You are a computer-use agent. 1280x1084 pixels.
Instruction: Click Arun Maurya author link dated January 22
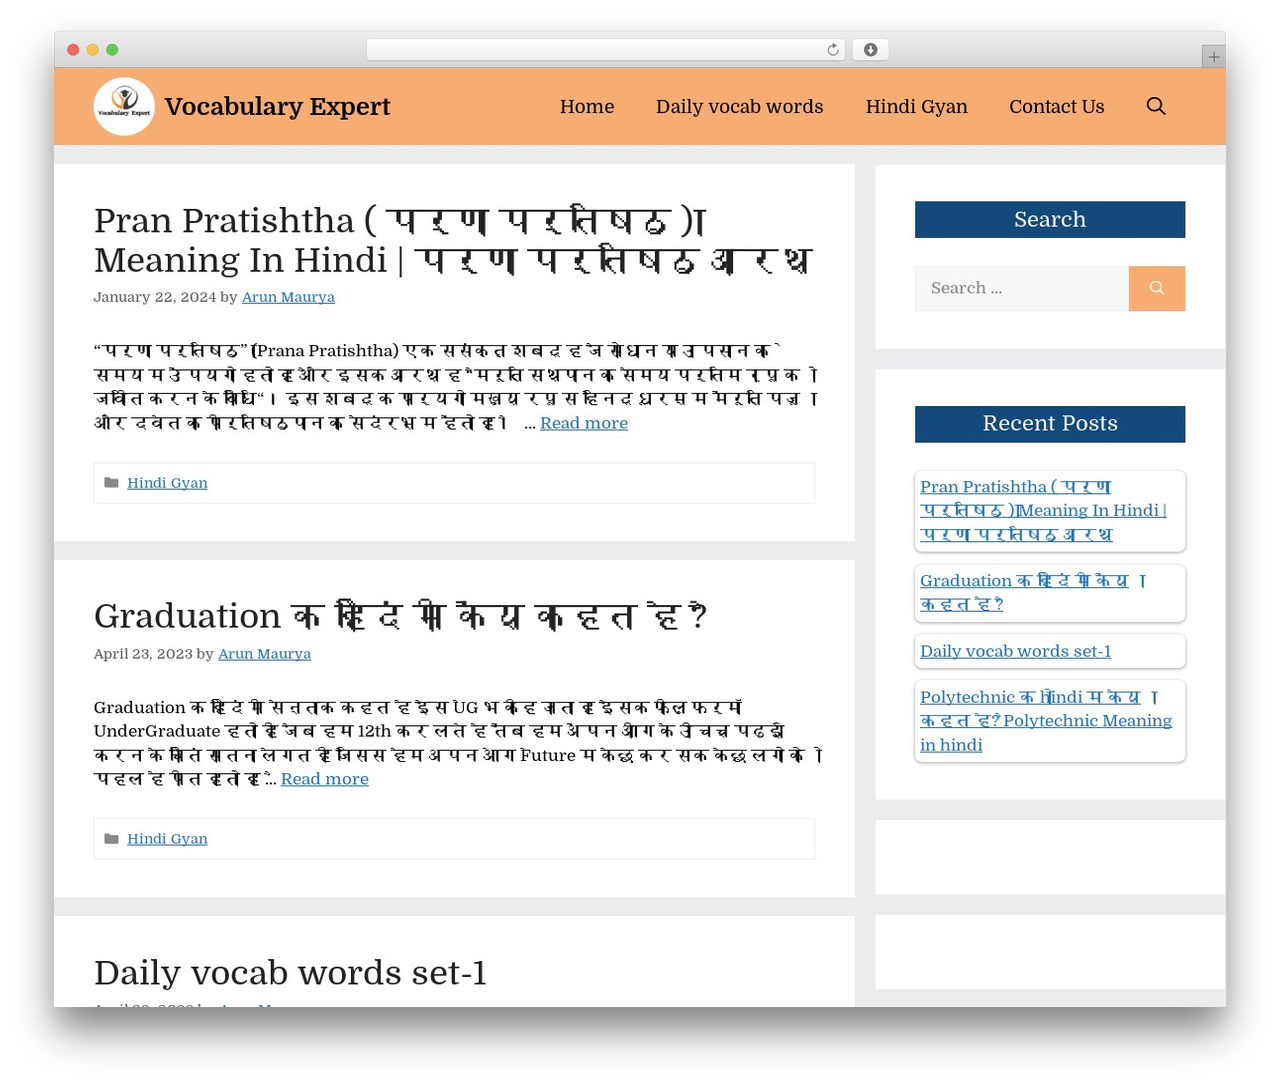pyautogui.click(x=288, y=297)
